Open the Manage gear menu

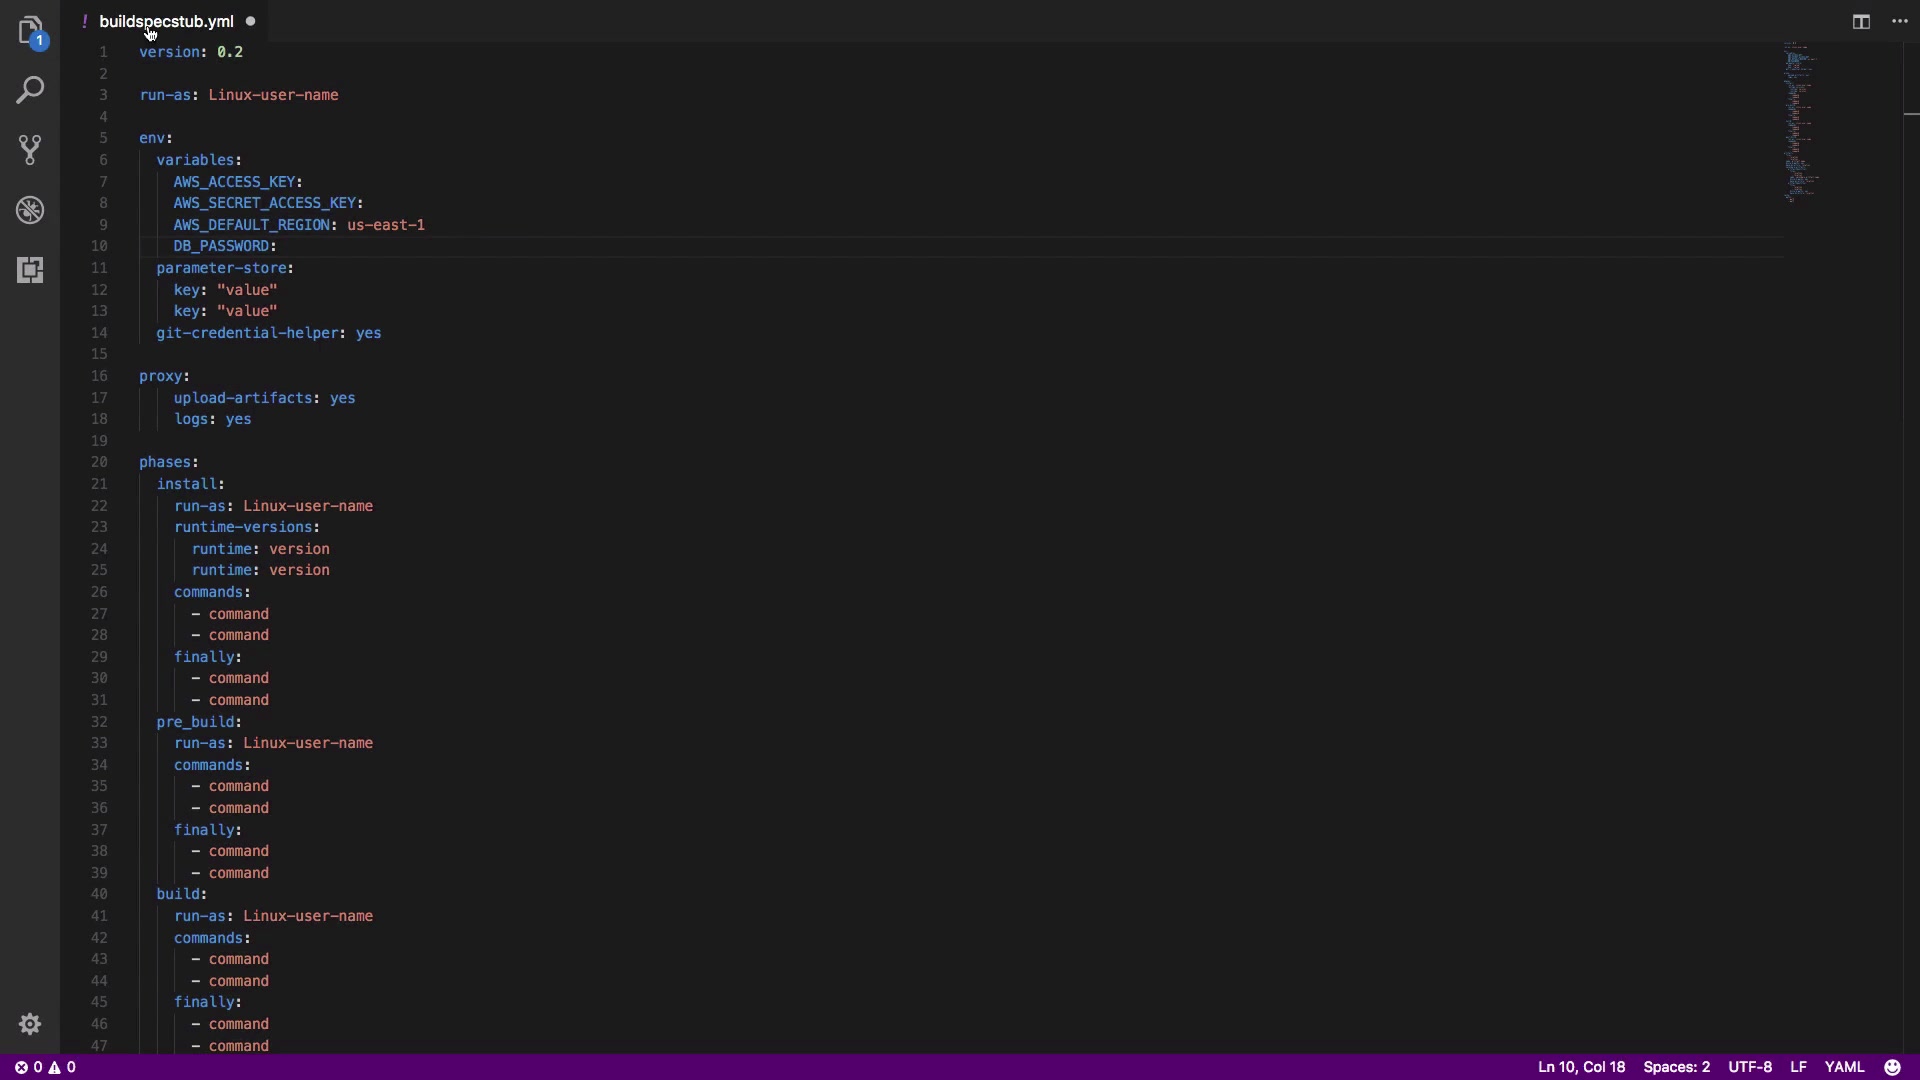click(x=30, y=1024)
